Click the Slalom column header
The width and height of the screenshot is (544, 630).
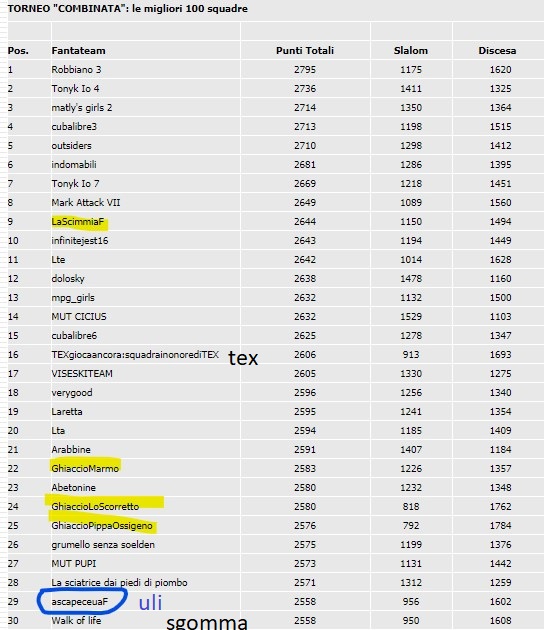411,51
